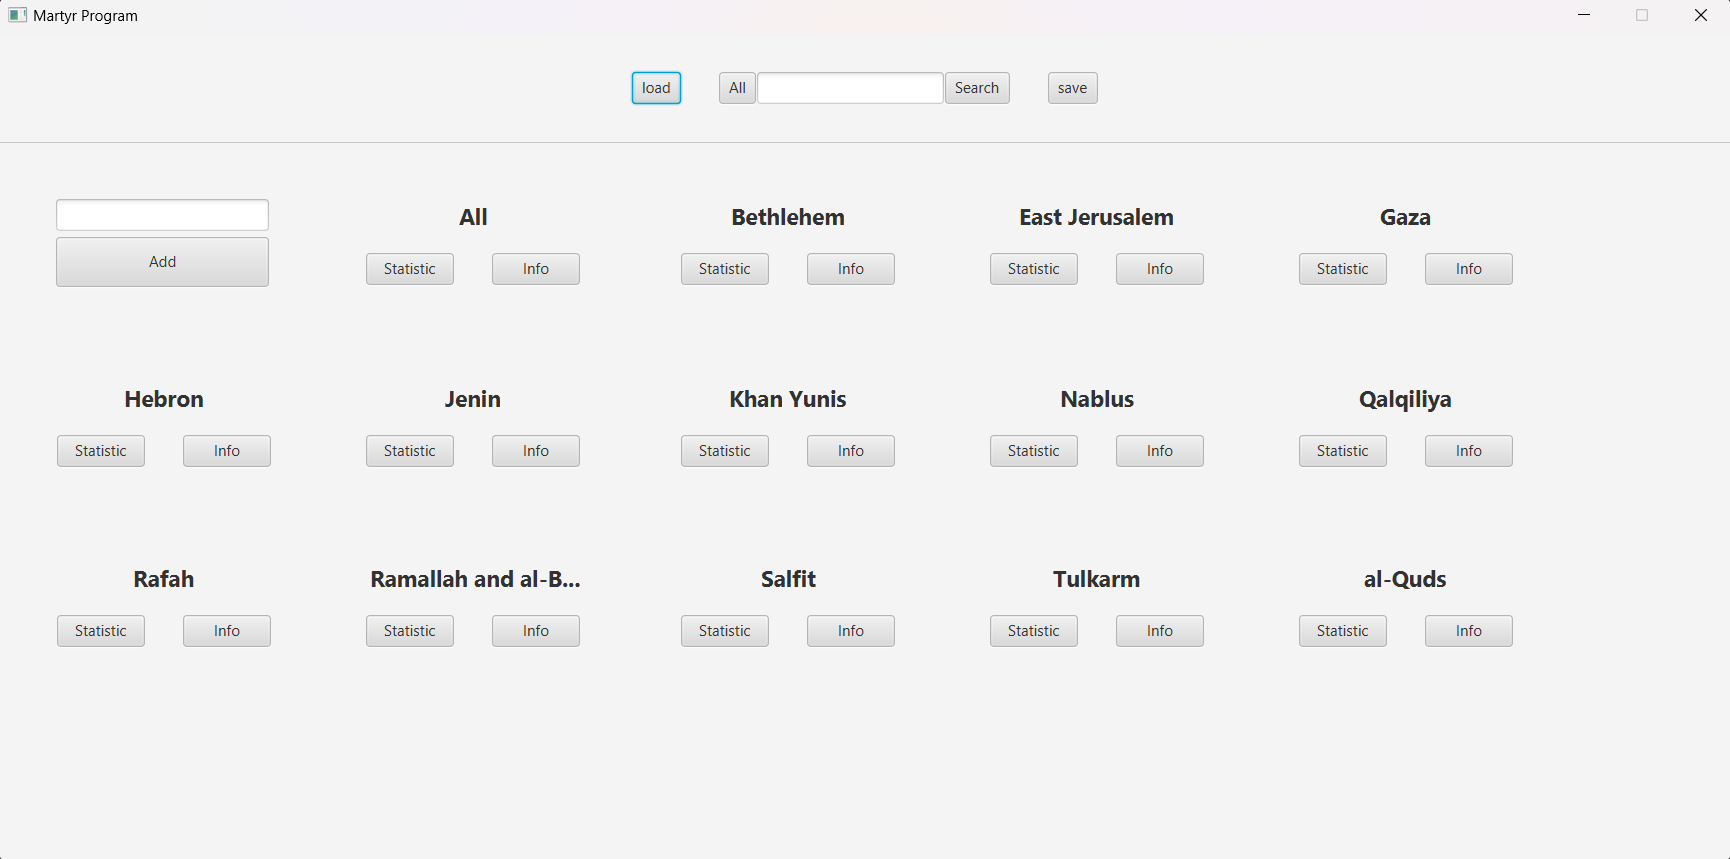
Task: Open Info for All
Action: pyautogui.click(x=536, y=269)
